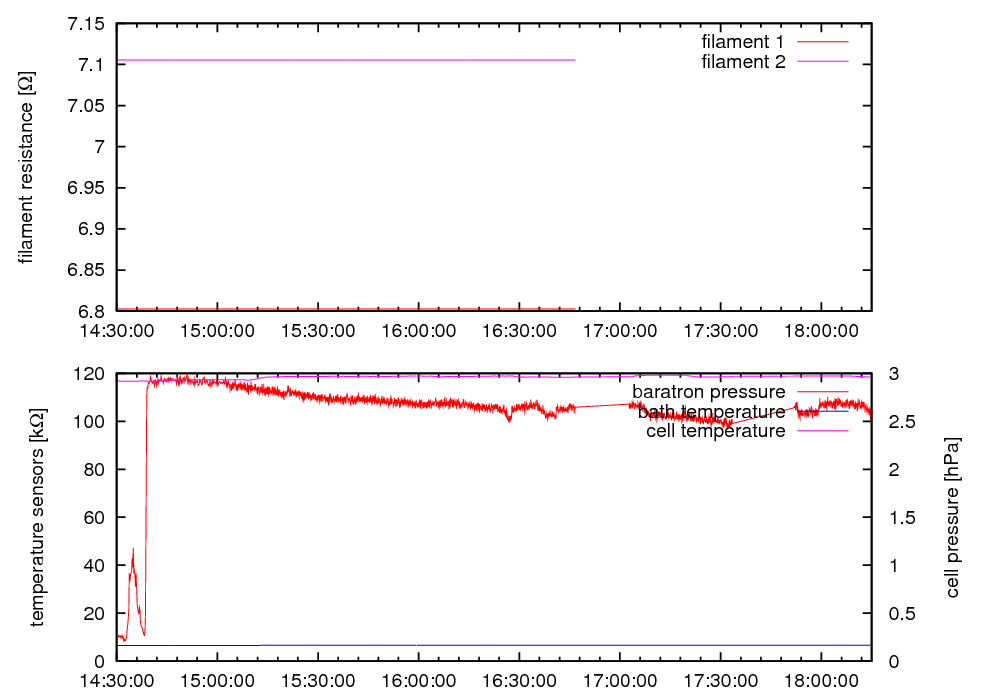
Task: Pick the magenta cell temperature legend line sample
Action: coord(821,431)
